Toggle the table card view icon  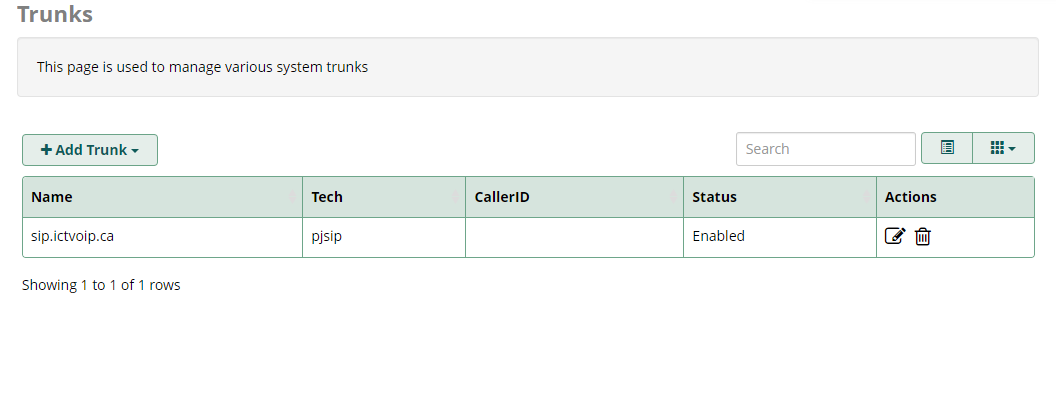click(947, 147)
